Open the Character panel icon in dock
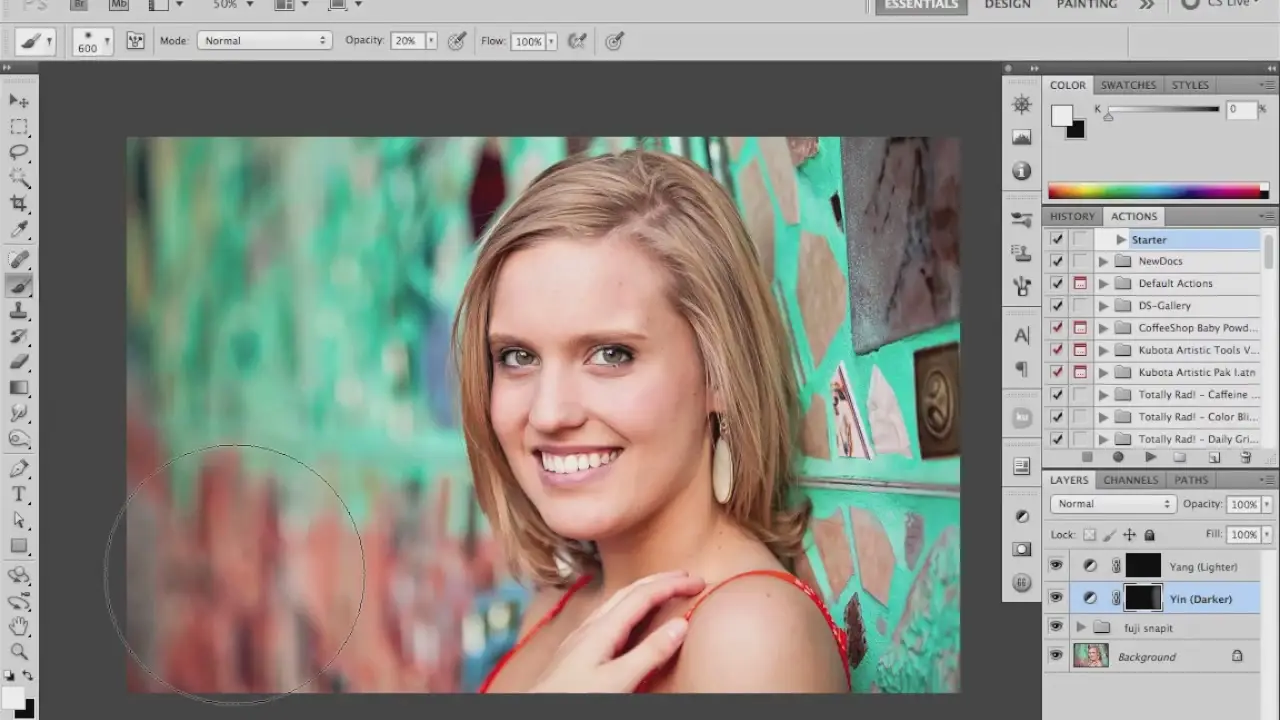 [x=1022, y=335]
